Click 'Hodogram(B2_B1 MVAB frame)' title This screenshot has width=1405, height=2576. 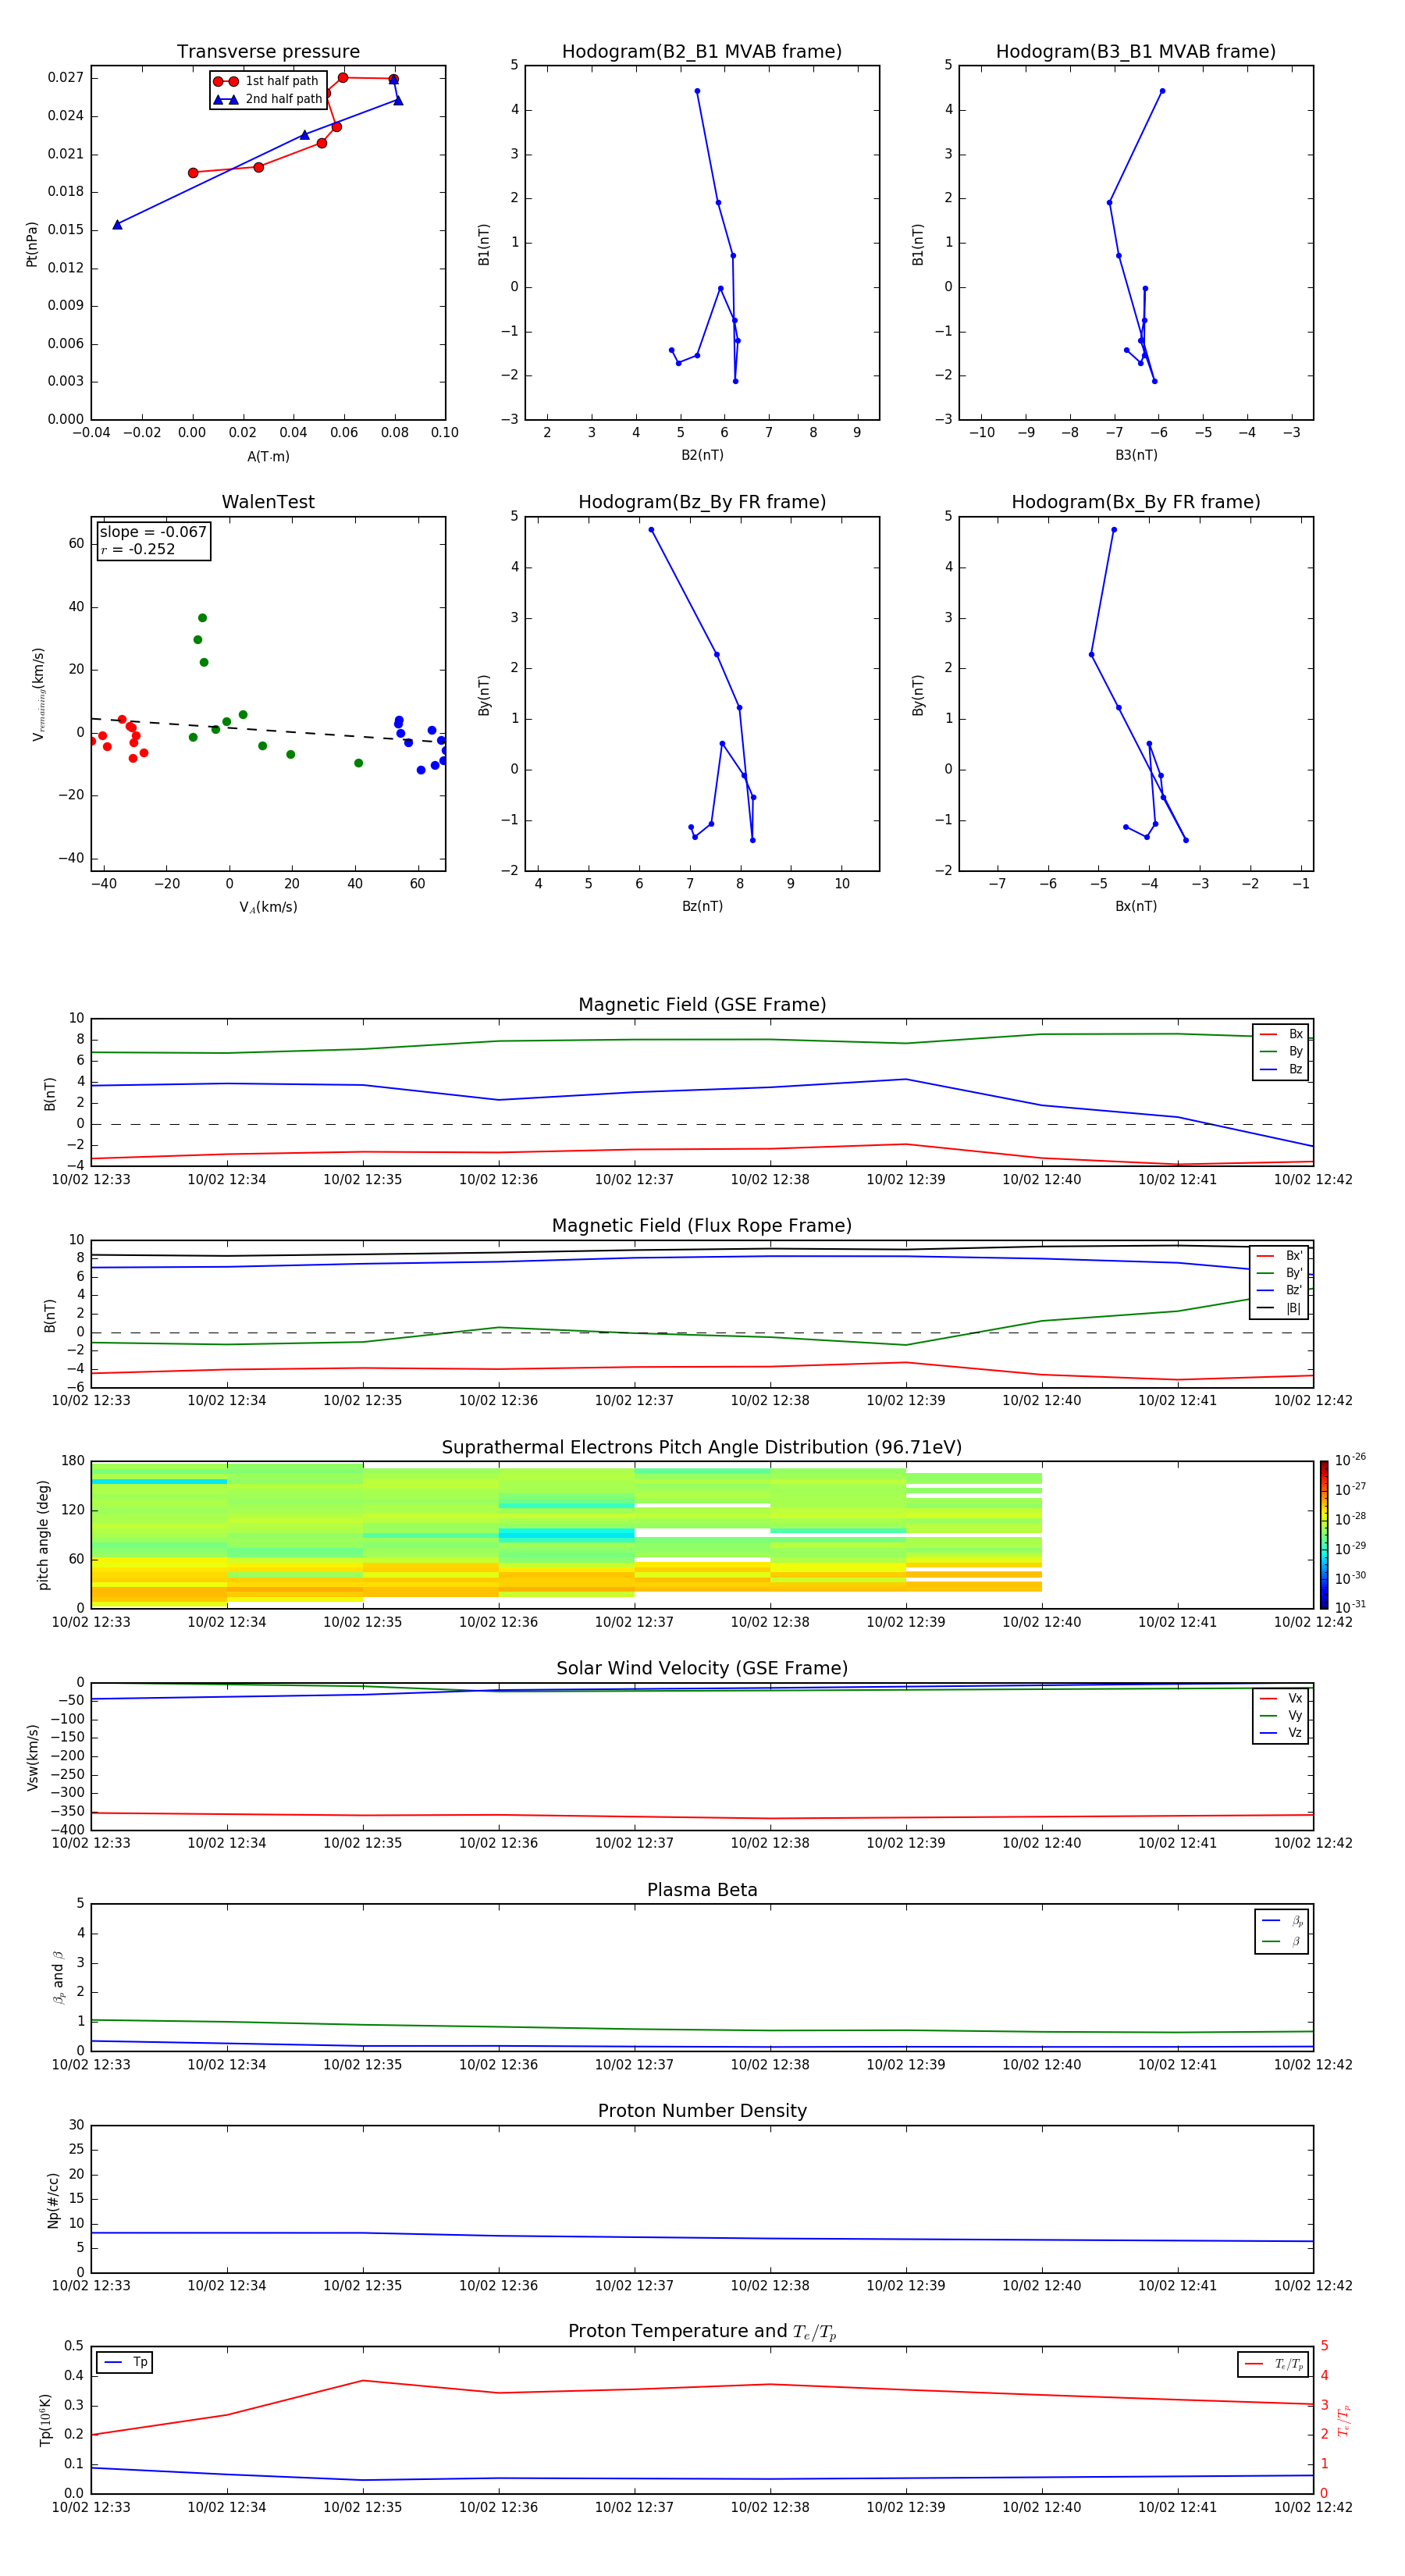pyautogui.click(x=702, y=52)
